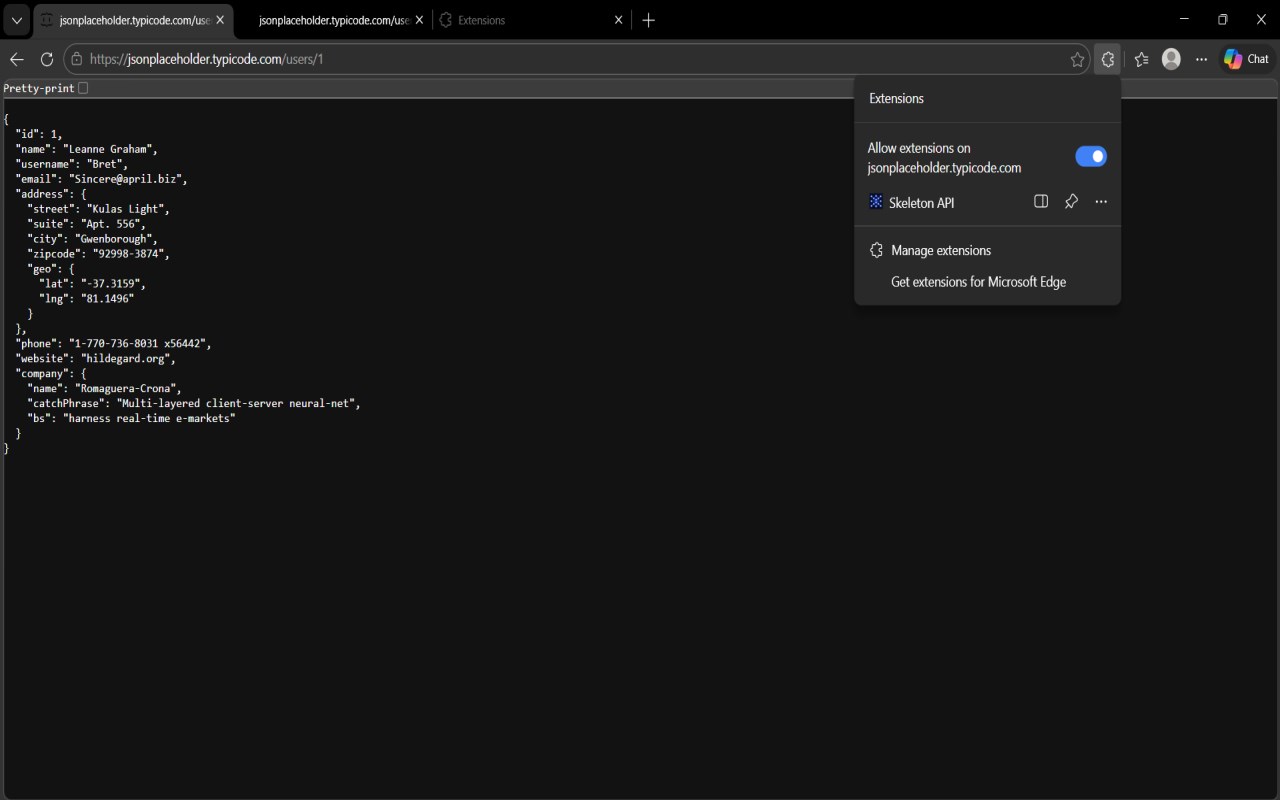Open Settings and more ellipsis menu

tap(1201, 59)
